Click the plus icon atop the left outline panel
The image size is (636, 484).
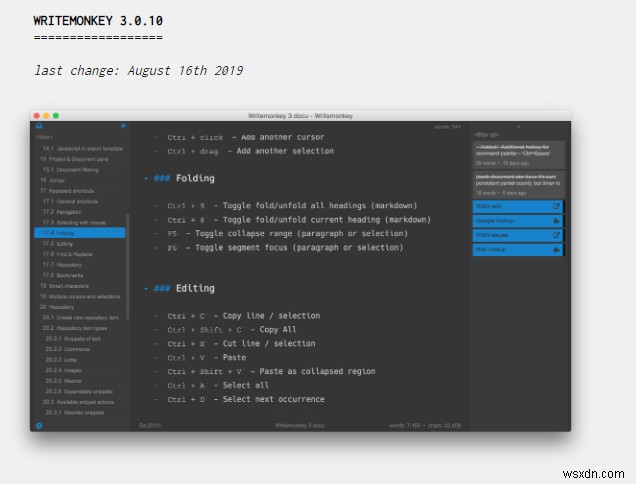pos(123,126)
